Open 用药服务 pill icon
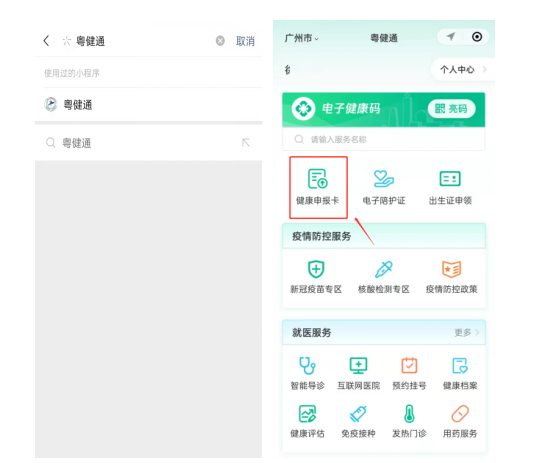The height and width of the screenshot is (463, 540). coord(460,421)
